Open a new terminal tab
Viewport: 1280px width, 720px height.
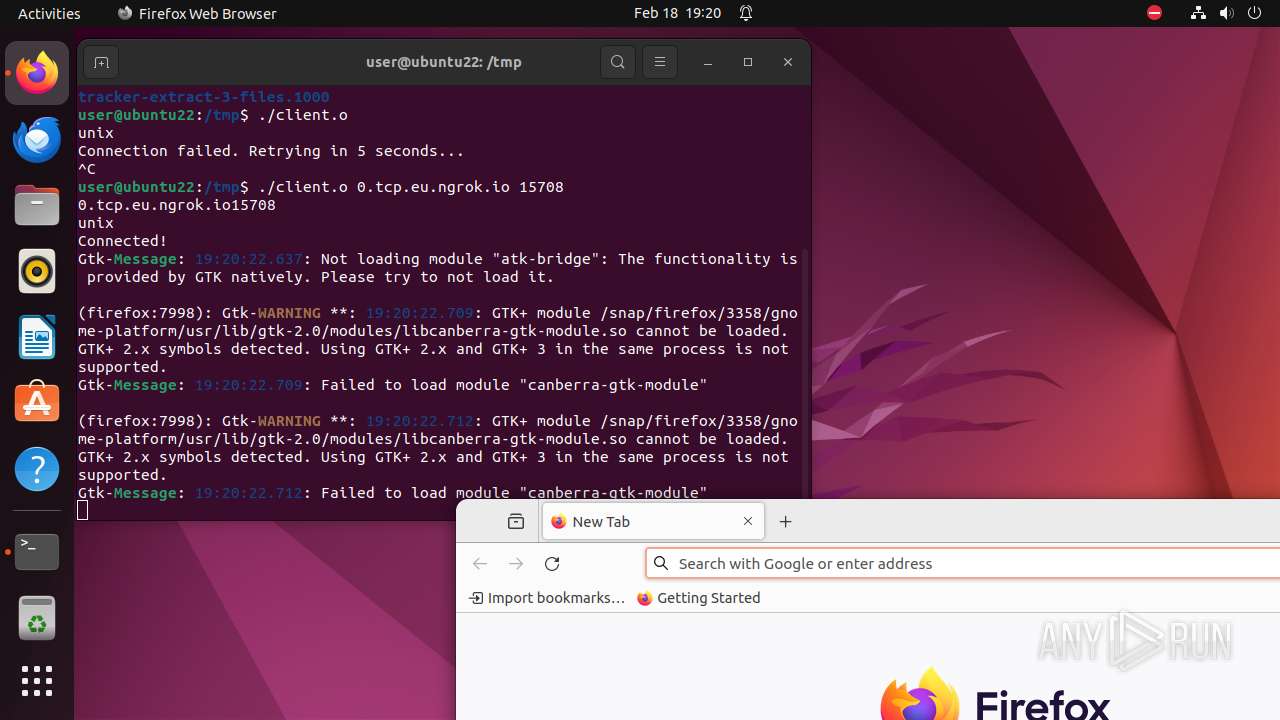(101, 62)
